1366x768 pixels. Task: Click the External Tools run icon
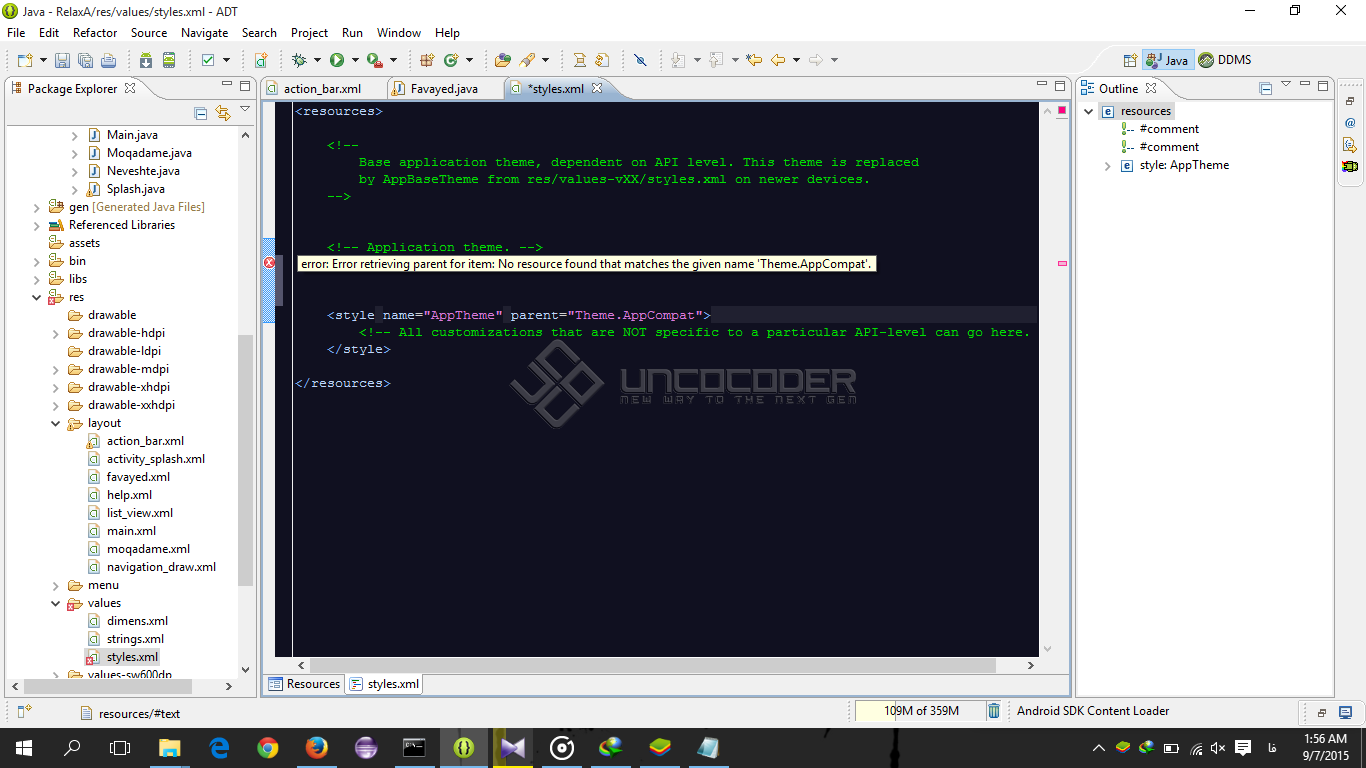tap(374, 60)
